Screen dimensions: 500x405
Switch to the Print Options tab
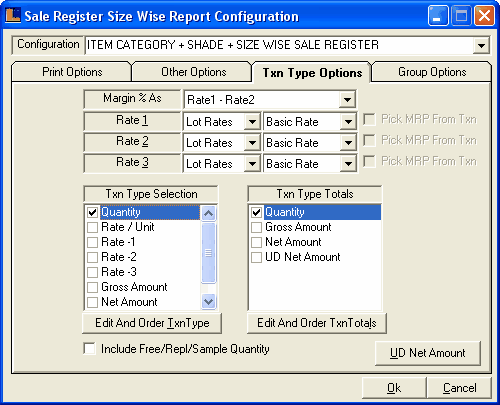[x=72, y=72]
